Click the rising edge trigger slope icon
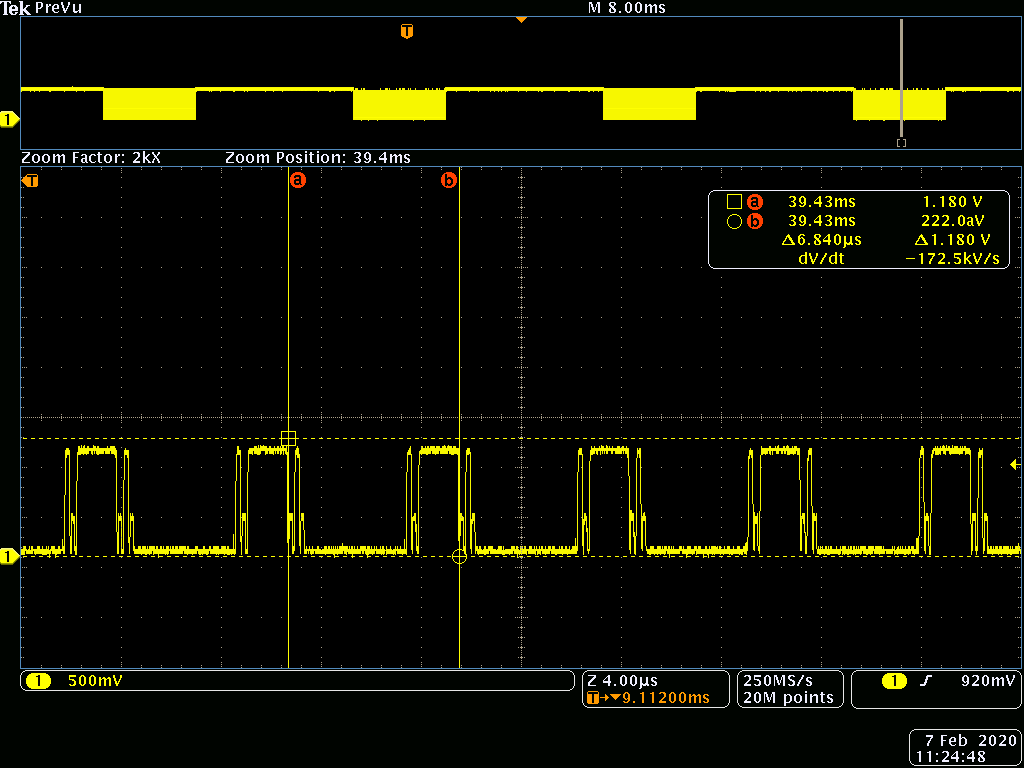 (924, 681)
